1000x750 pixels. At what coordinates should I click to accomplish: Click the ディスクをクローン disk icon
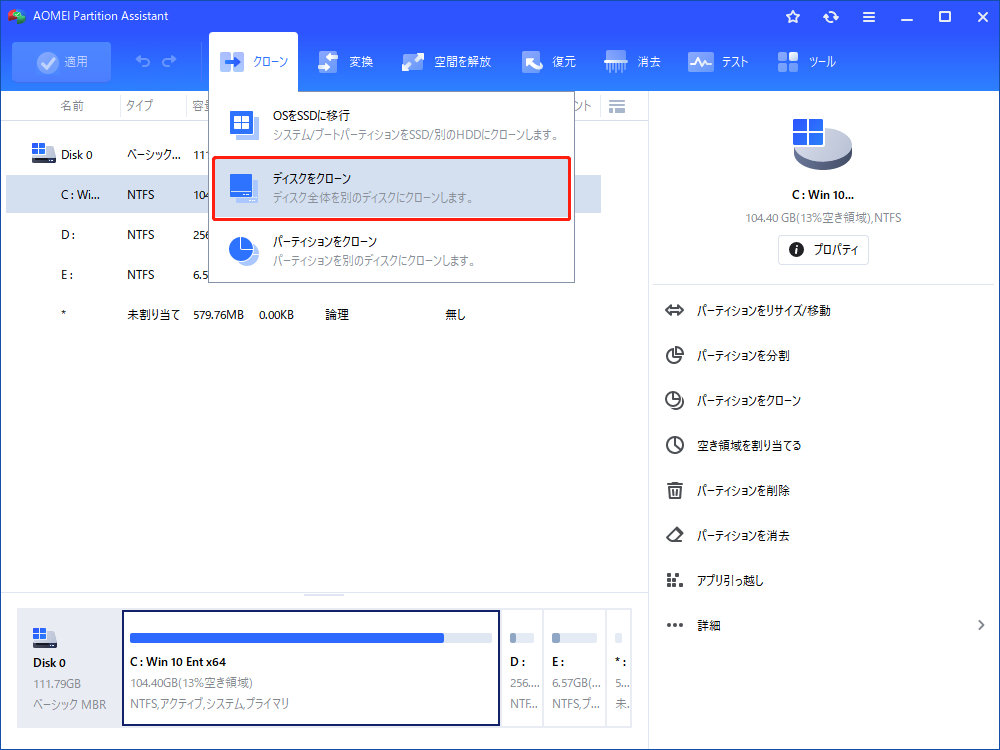click(244, 189)
